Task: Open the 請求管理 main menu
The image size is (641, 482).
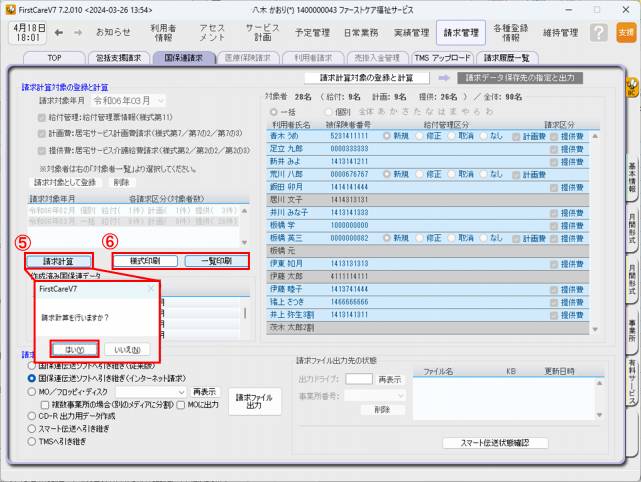Action: (460, 33)
